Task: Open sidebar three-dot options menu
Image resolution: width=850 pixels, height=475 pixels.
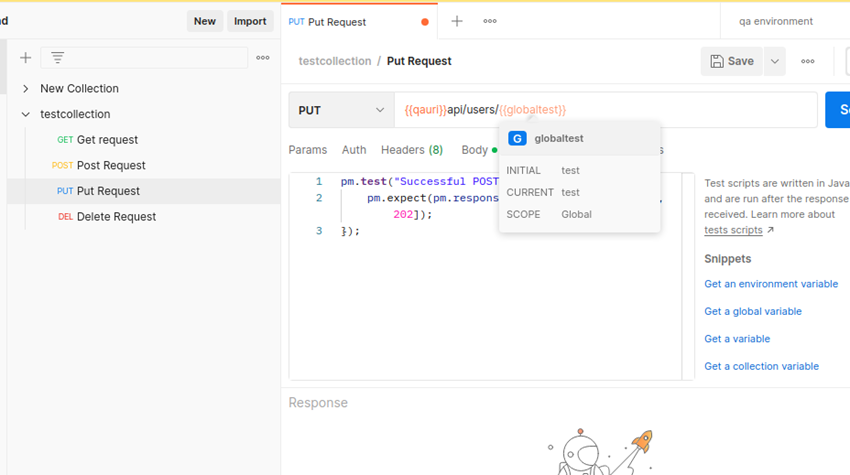Action: tap(263, 58)
